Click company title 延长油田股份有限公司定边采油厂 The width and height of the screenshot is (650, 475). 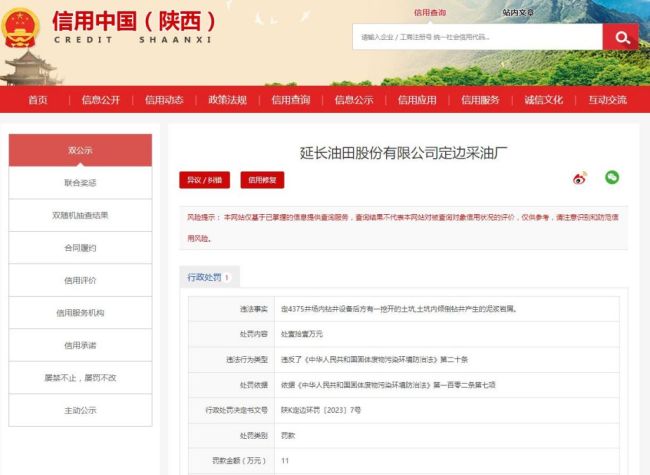(403, 153)
